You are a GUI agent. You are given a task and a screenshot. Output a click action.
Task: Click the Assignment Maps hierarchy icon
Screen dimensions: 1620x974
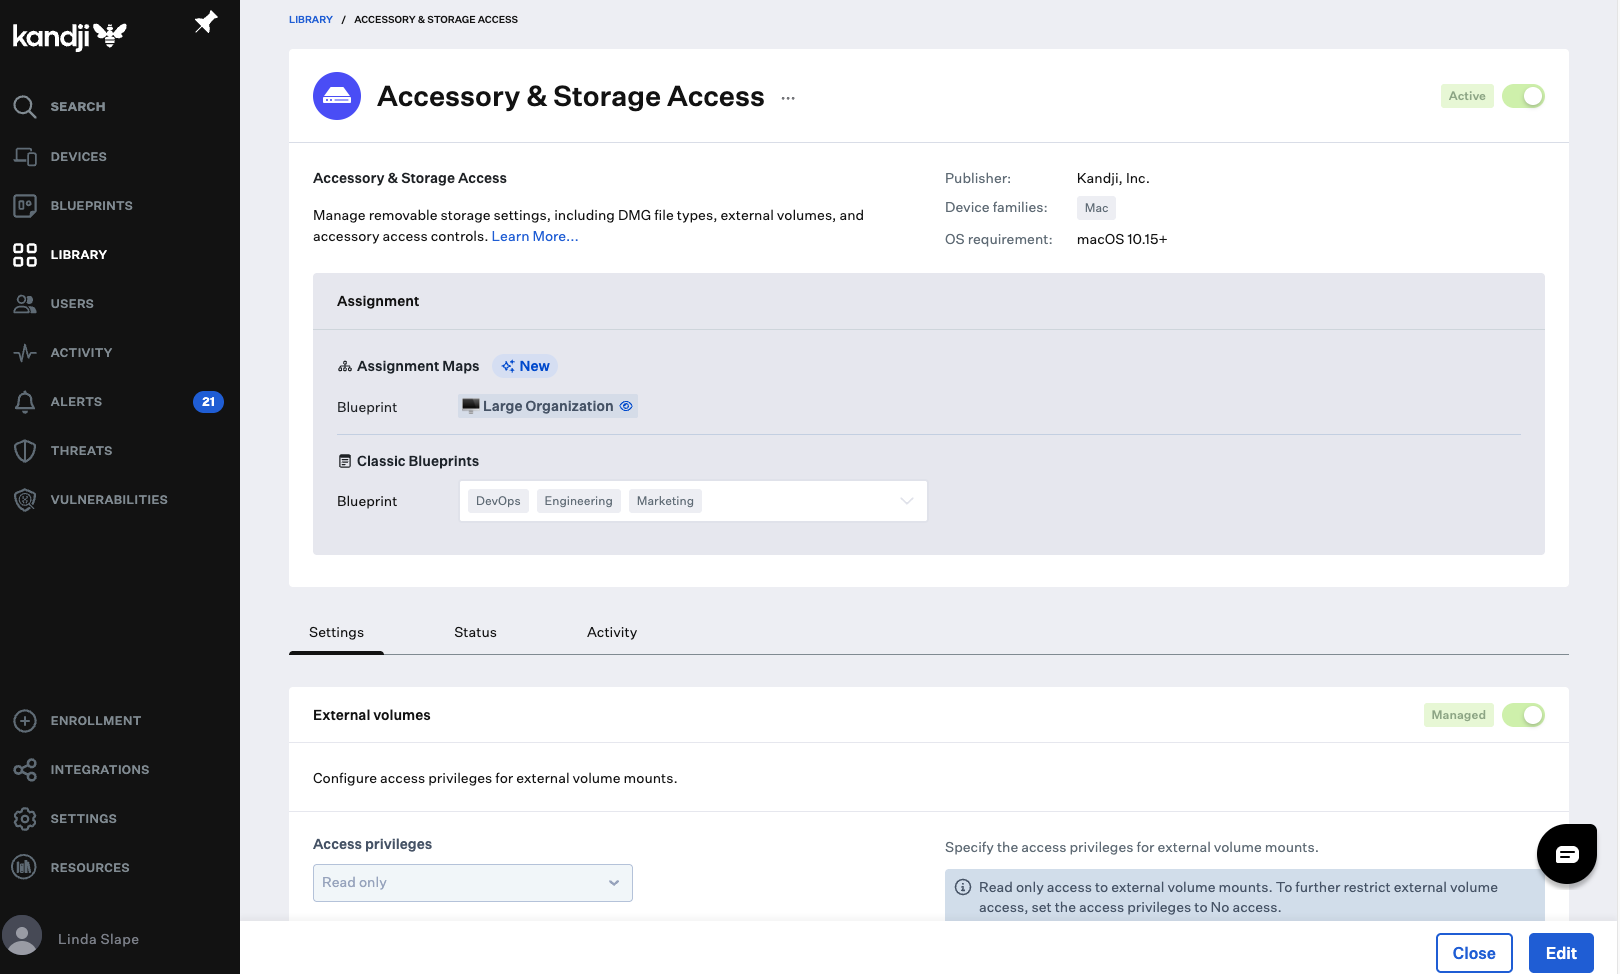point(345,367)
